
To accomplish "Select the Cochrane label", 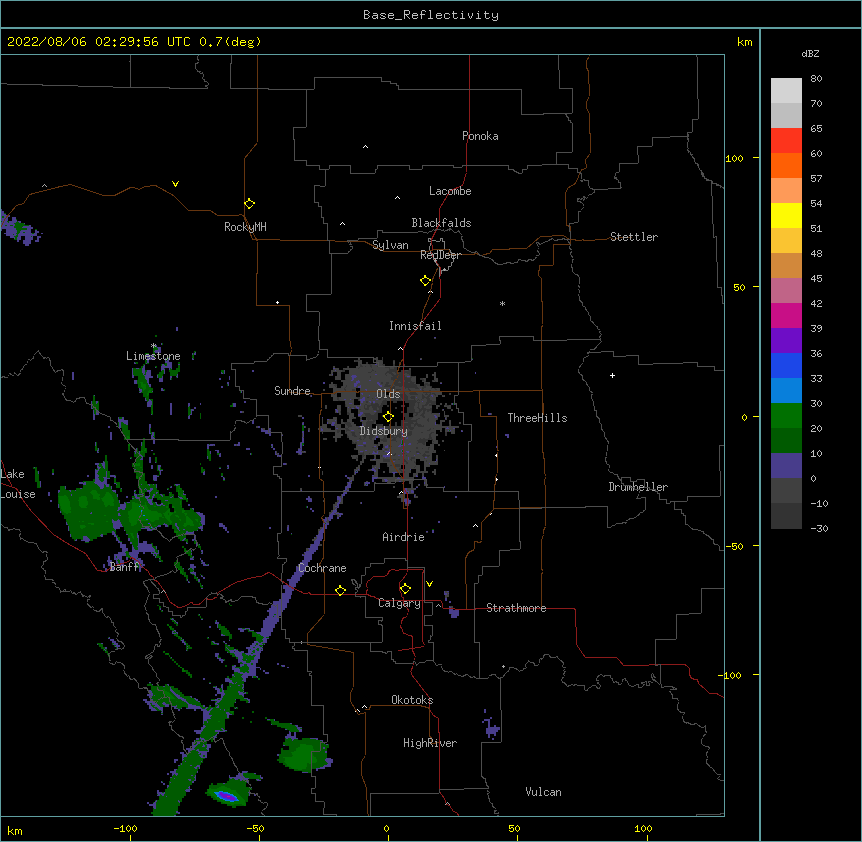I will (322, 568).
